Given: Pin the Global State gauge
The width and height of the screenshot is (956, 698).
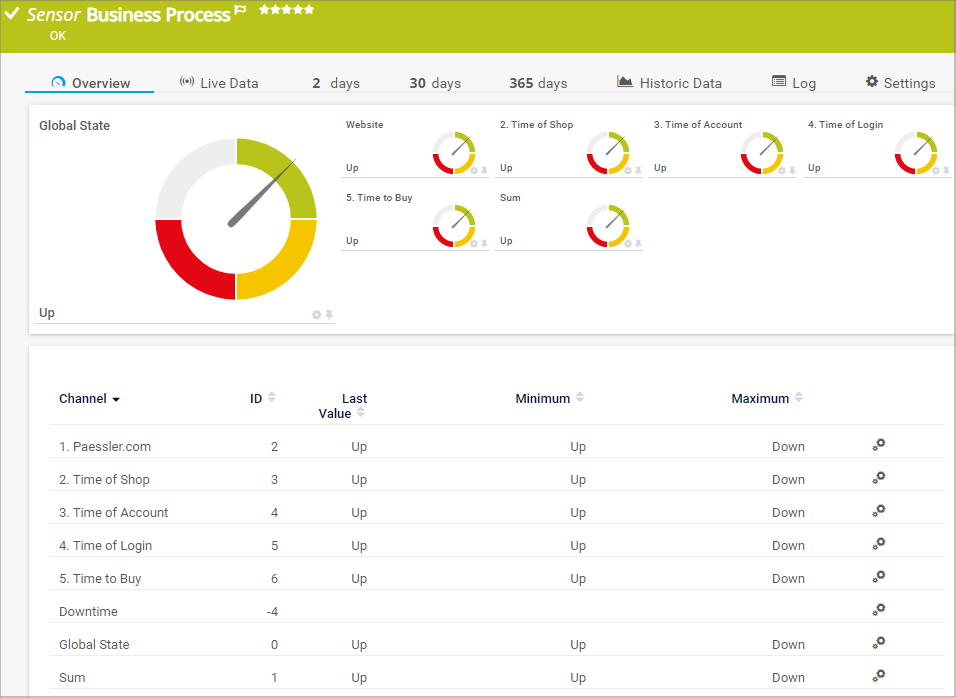Looking at the screenshot, I should (329, 315).
